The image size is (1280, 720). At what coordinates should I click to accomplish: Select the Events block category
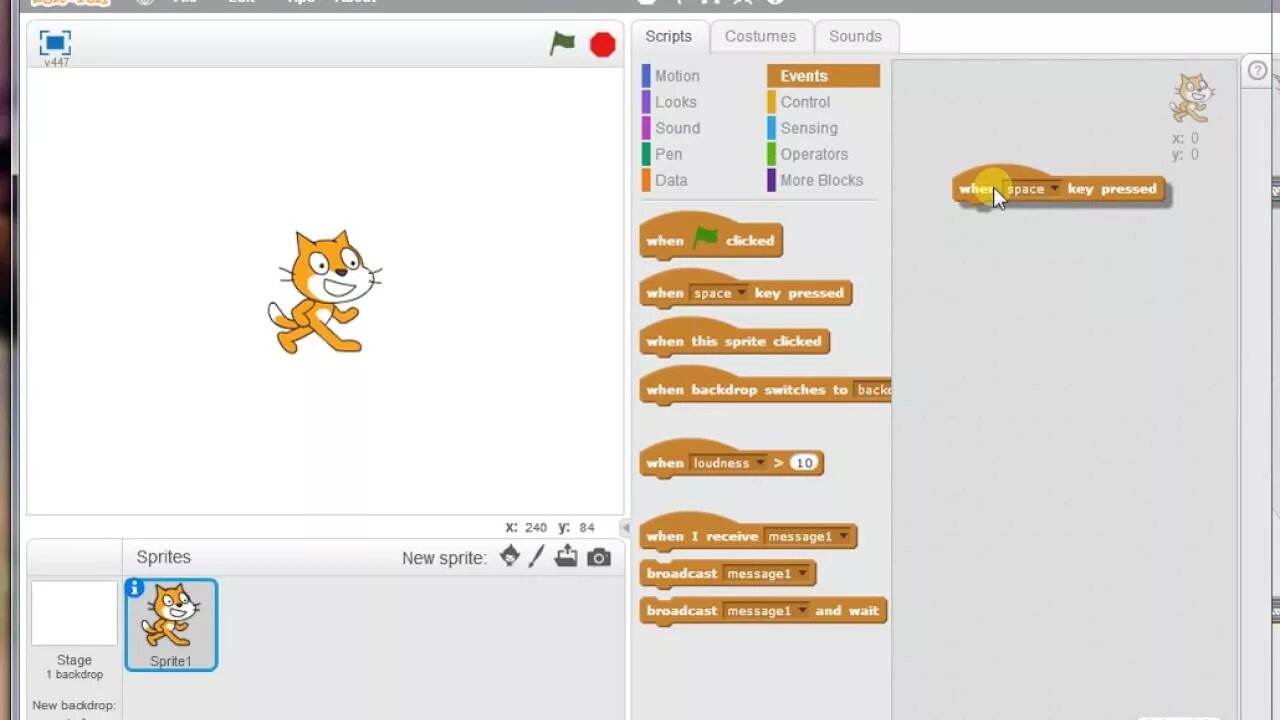click(x=823, y=76)
